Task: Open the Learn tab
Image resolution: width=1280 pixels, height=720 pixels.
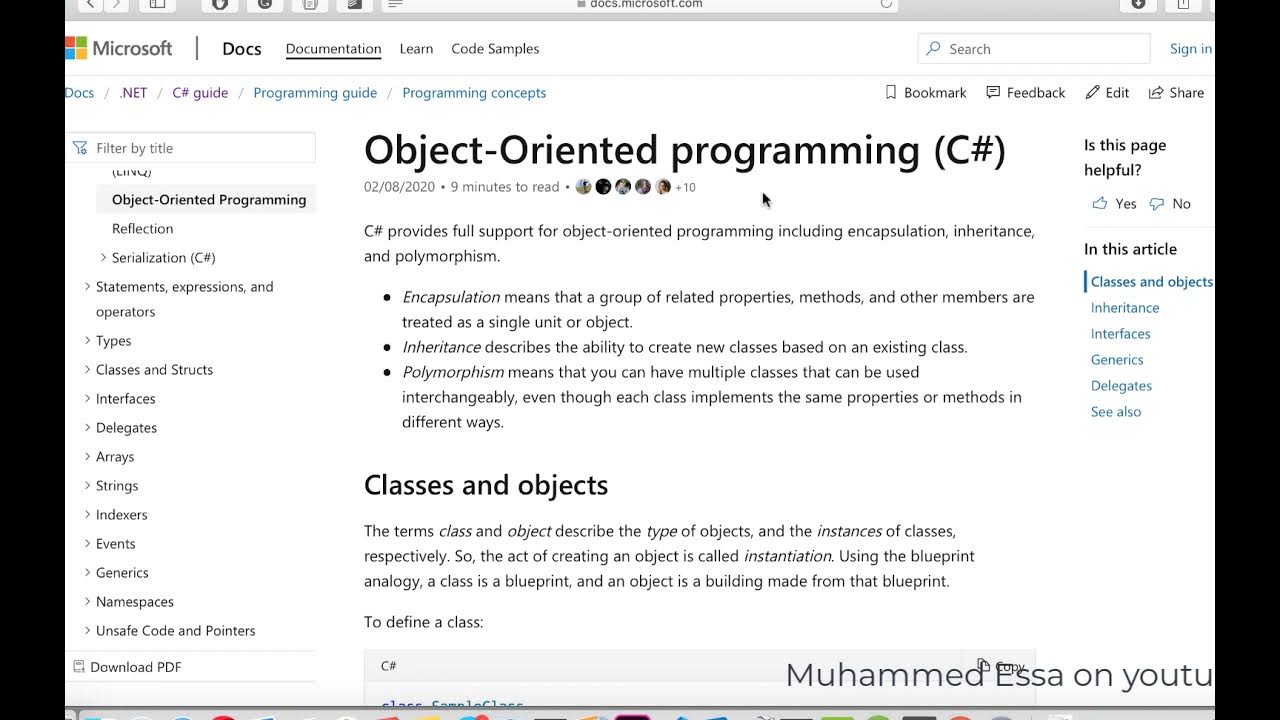Action: click(416, 48)
